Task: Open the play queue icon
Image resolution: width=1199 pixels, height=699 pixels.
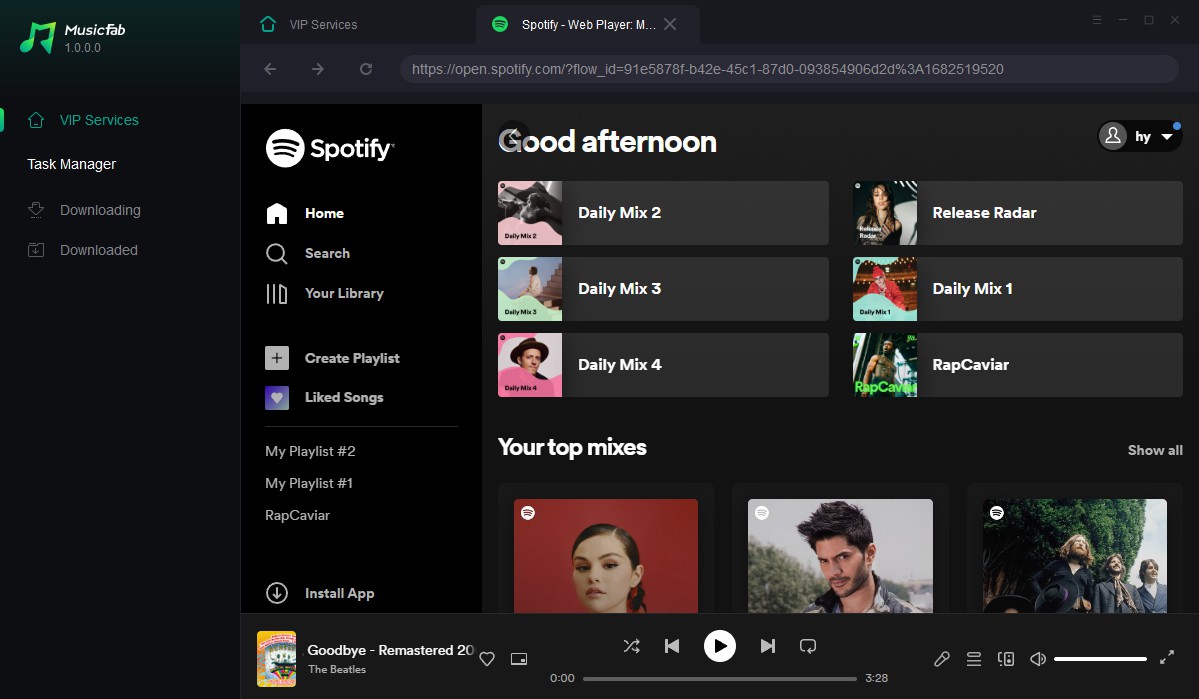Action: coord(973,658)
